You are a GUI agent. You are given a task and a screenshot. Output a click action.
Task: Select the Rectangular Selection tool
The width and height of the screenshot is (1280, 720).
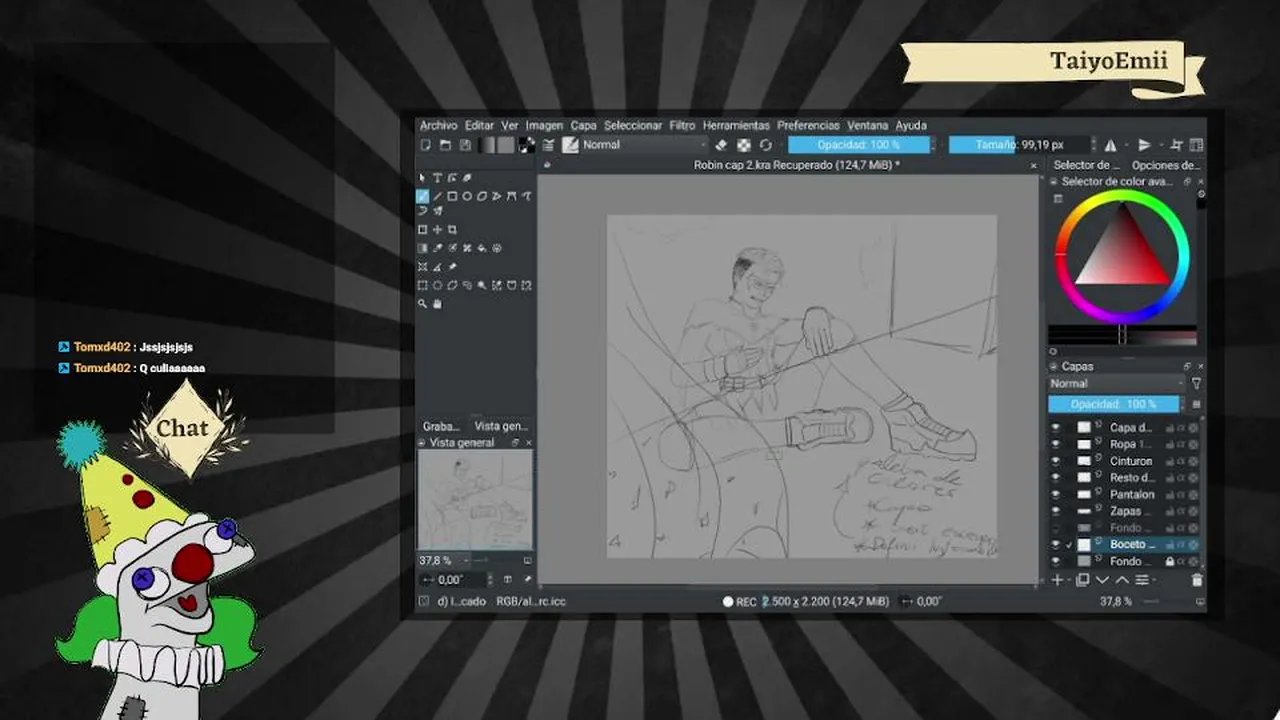tap(423, 286)
